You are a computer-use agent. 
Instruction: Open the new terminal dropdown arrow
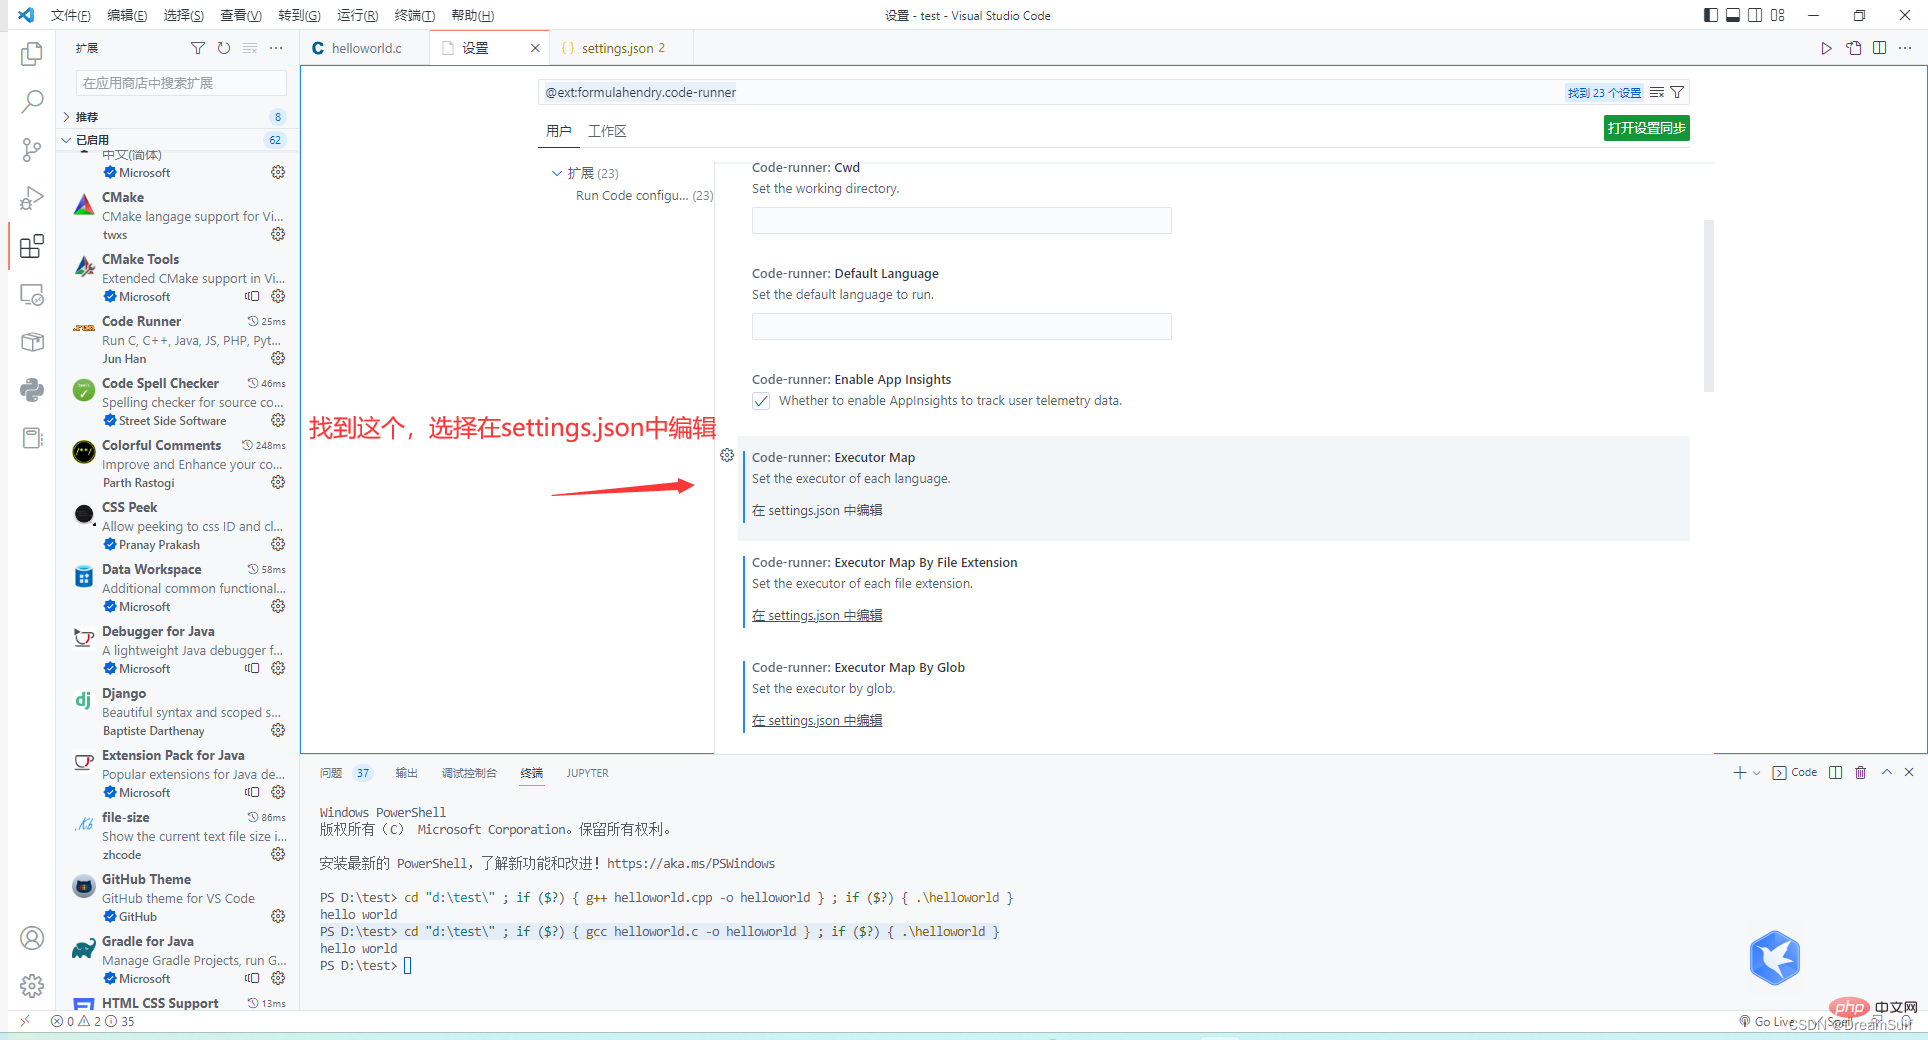click(x=1757, y=773)
